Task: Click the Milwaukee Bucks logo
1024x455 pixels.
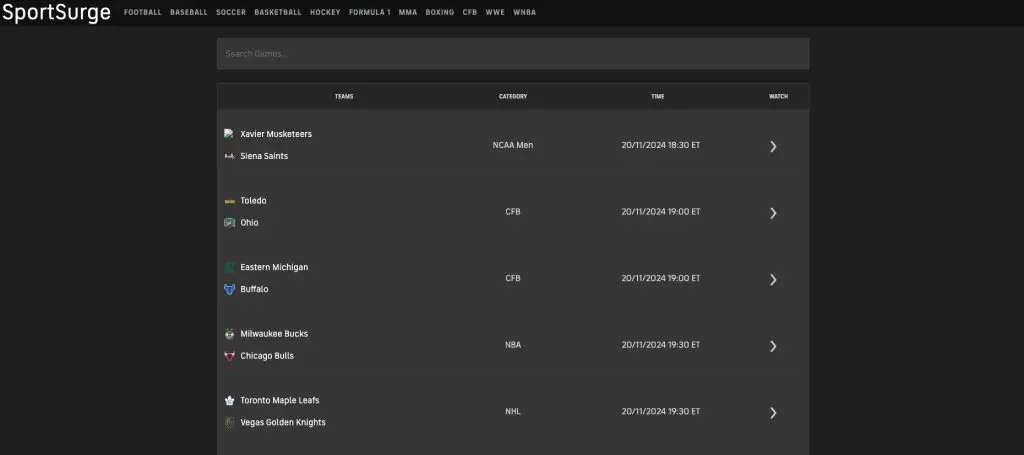Action: (229, 334)
